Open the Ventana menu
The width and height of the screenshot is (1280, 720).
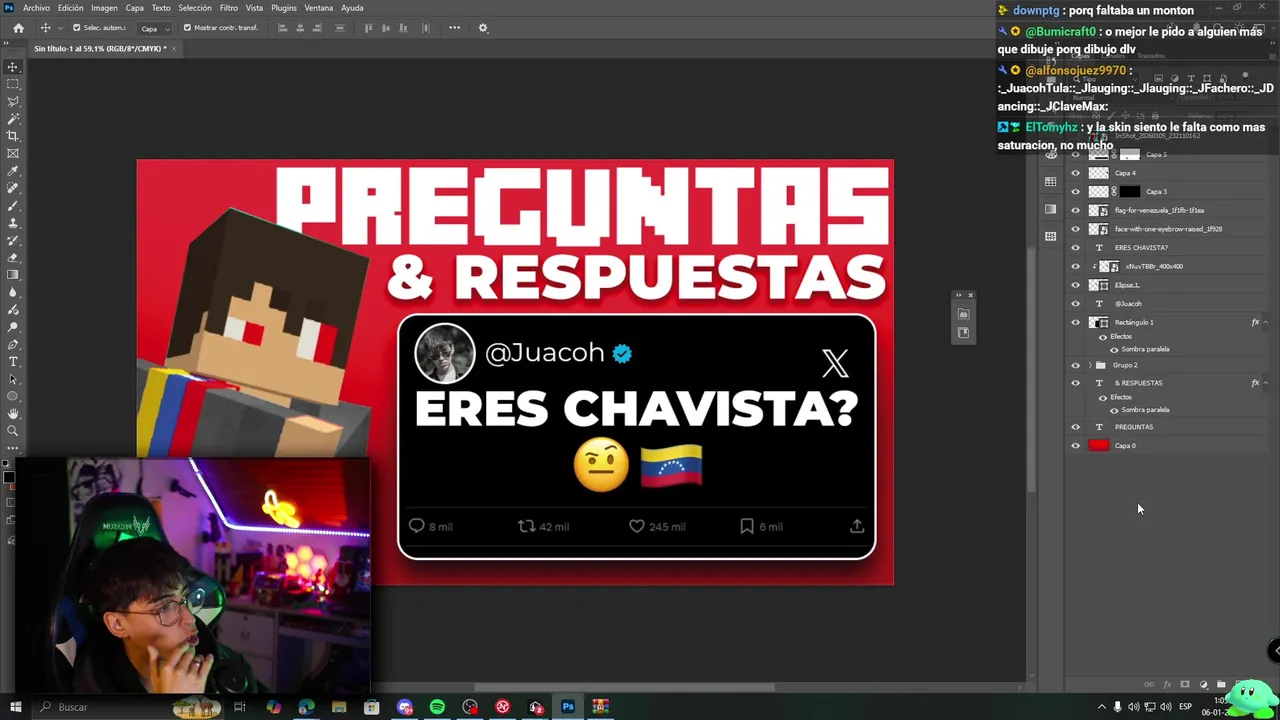[319, 8]
